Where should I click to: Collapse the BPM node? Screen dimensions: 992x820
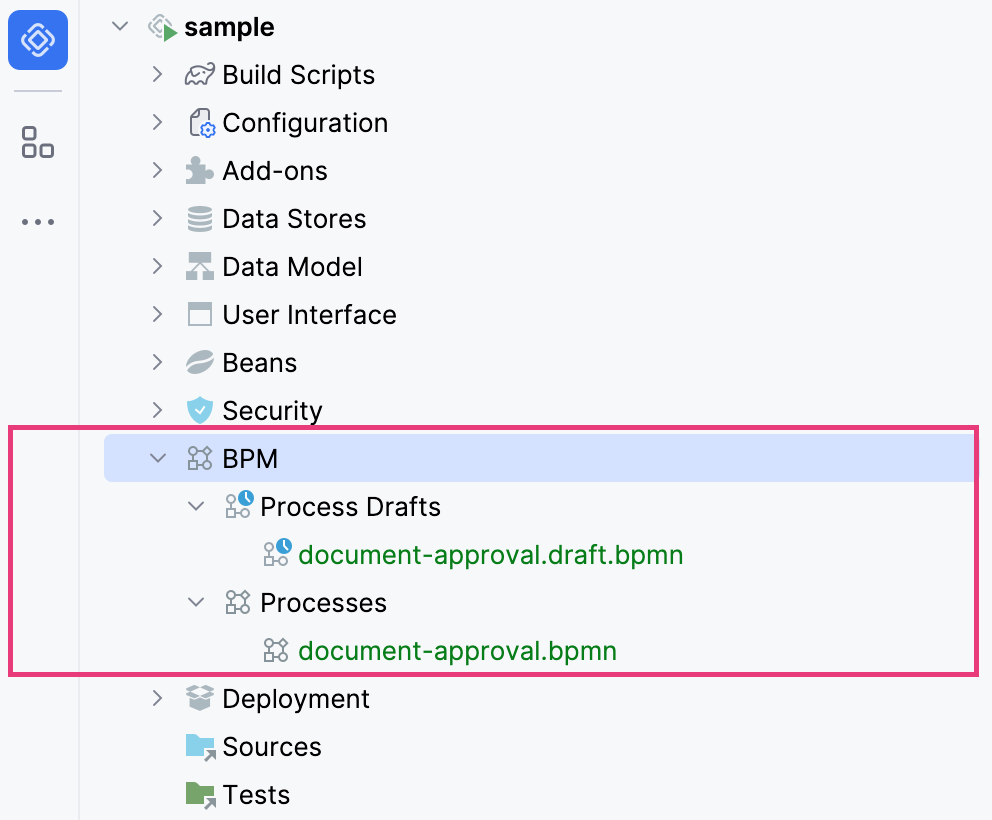click(x=157, y=459)
